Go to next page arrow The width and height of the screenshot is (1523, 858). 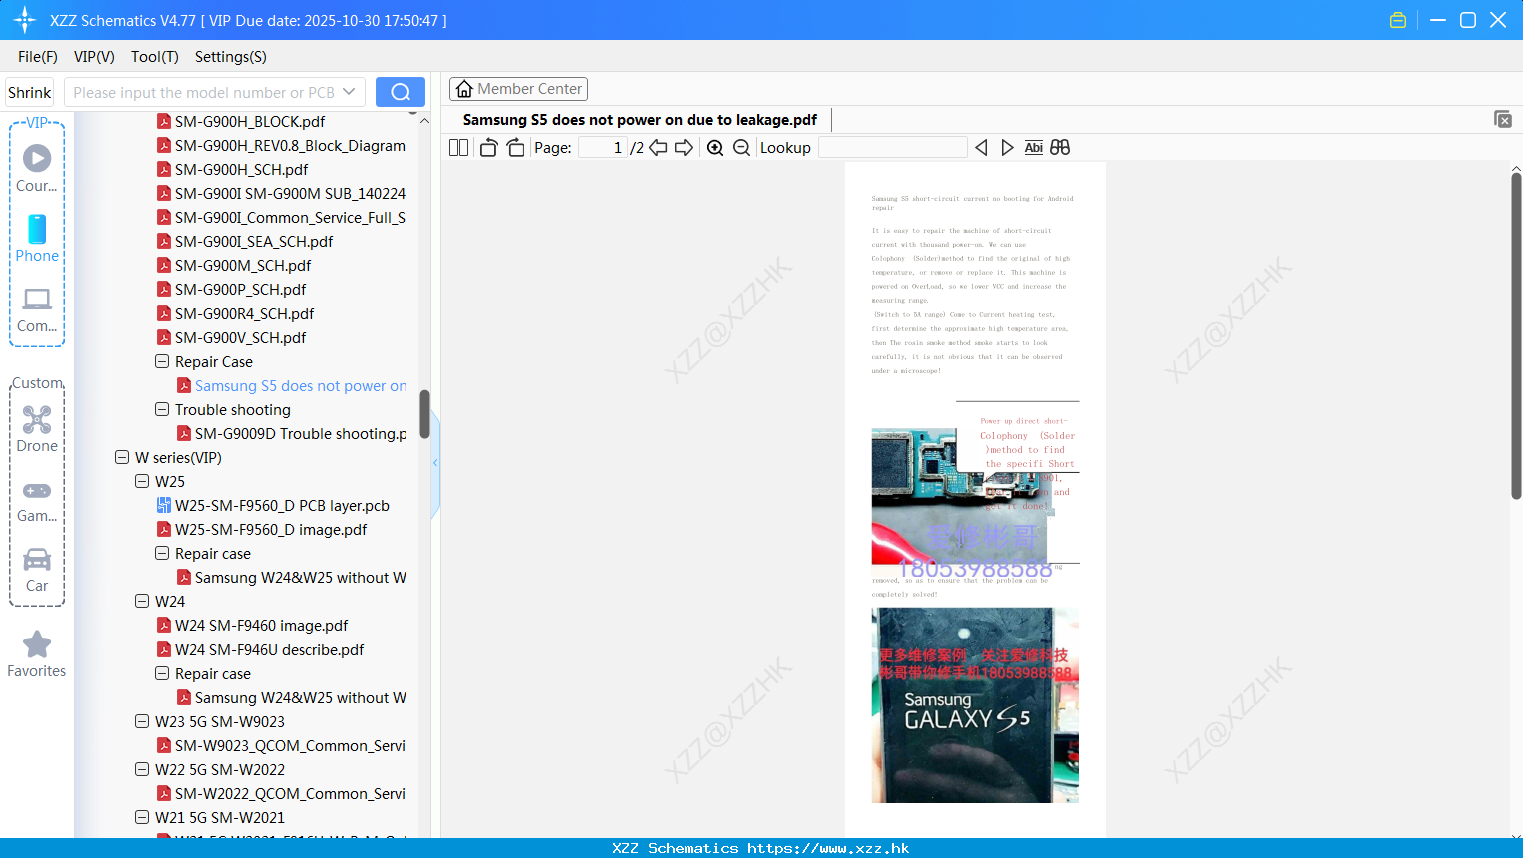coord(684,147)
